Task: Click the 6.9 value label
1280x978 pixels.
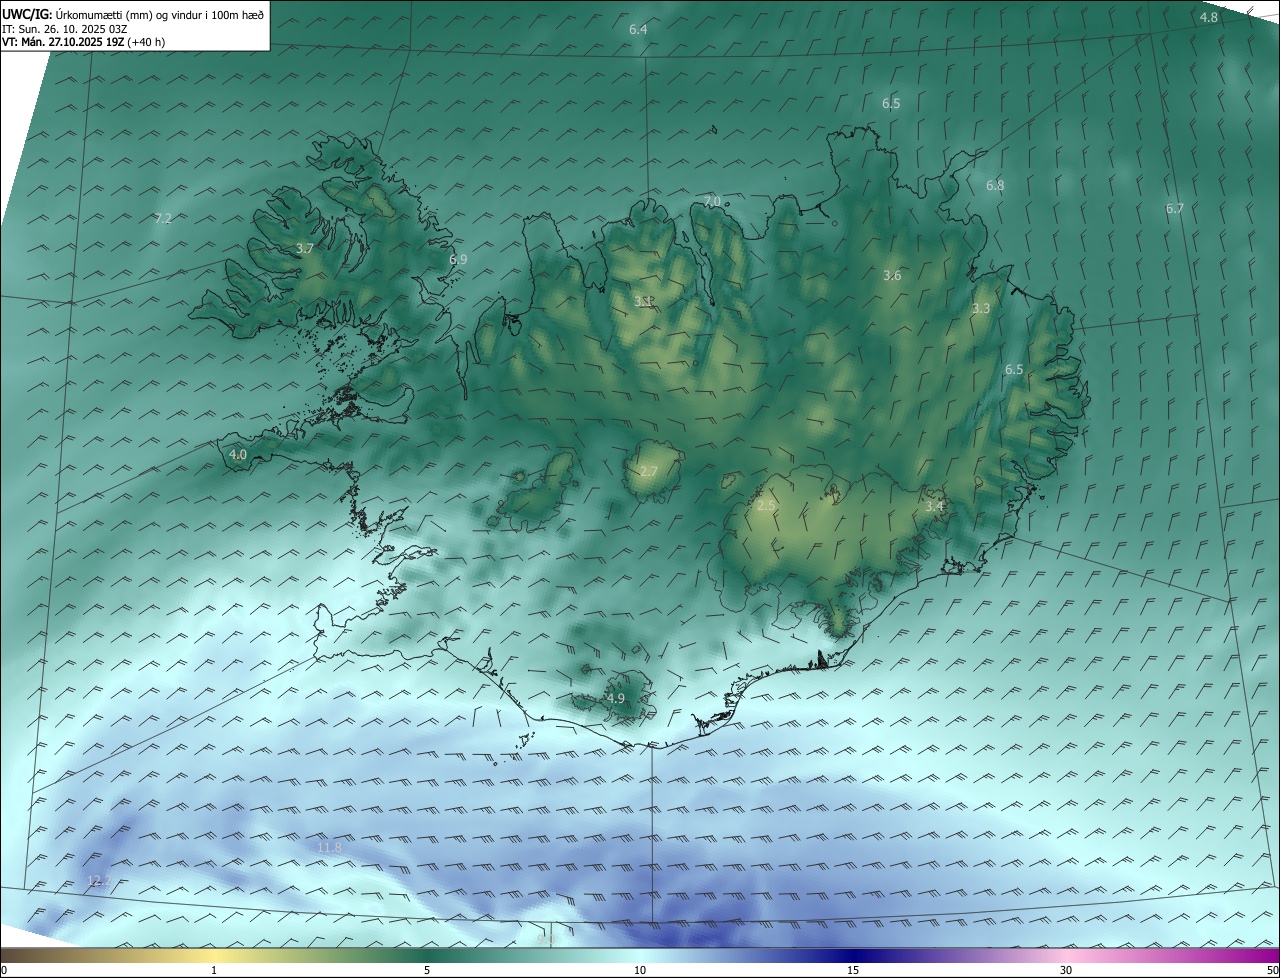Action: pos(458,259)
